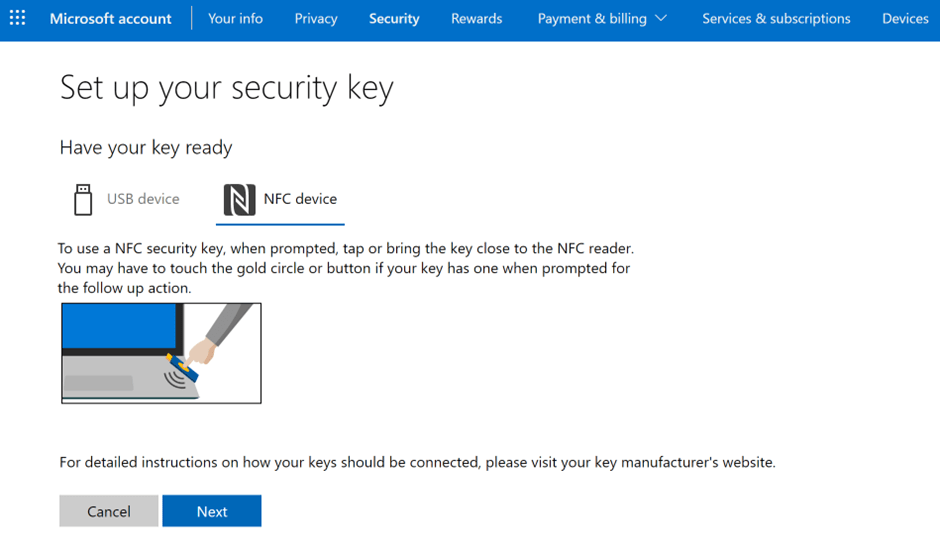Click the NFC logo icon

click(240, 199)
